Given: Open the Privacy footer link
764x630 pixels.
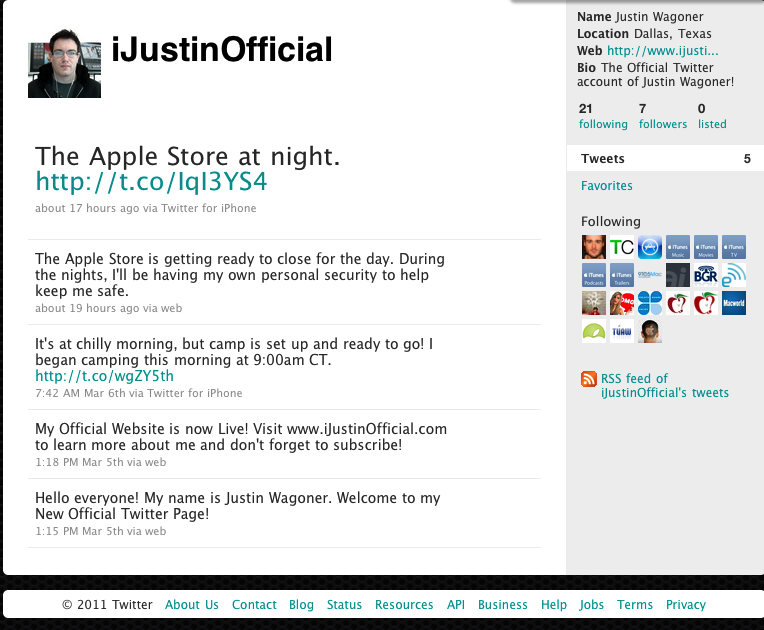Looking at the screenshot, I should [x=686, y=605].
